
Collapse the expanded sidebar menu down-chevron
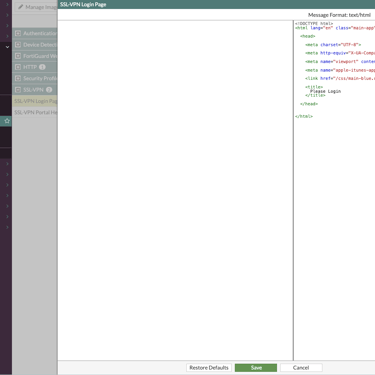(x=7, y=47)
